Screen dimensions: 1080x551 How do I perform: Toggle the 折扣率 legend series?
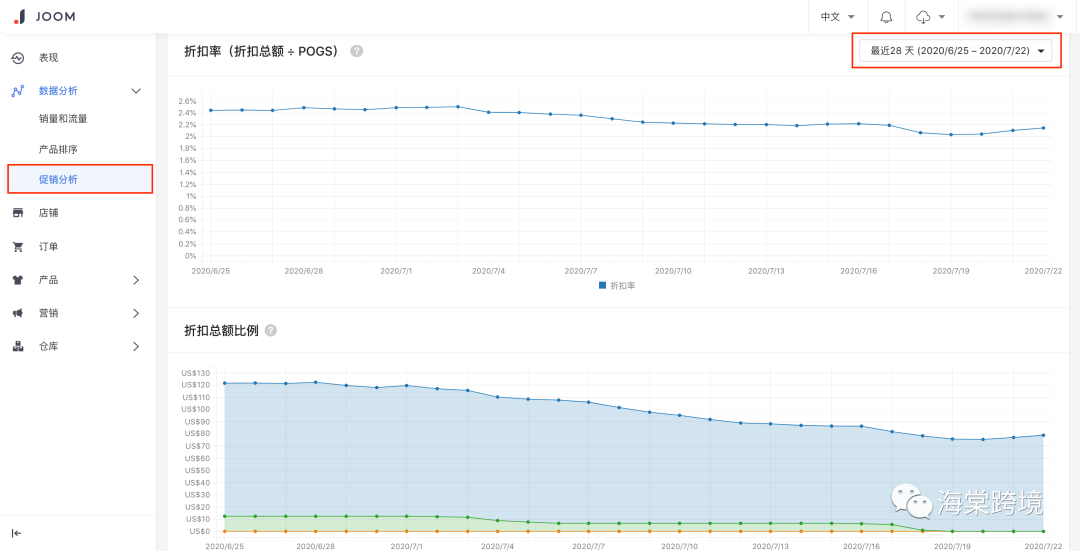pos(617,285)
